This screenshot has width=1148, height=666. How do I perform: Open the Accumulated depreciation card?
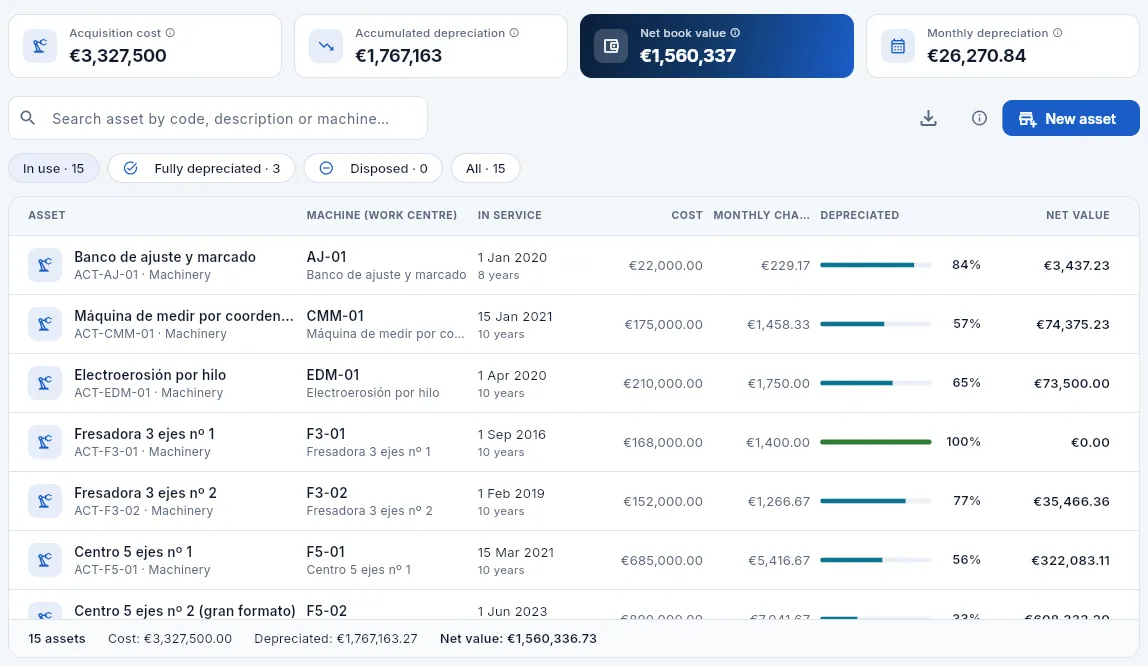click(x=430, y=46)
